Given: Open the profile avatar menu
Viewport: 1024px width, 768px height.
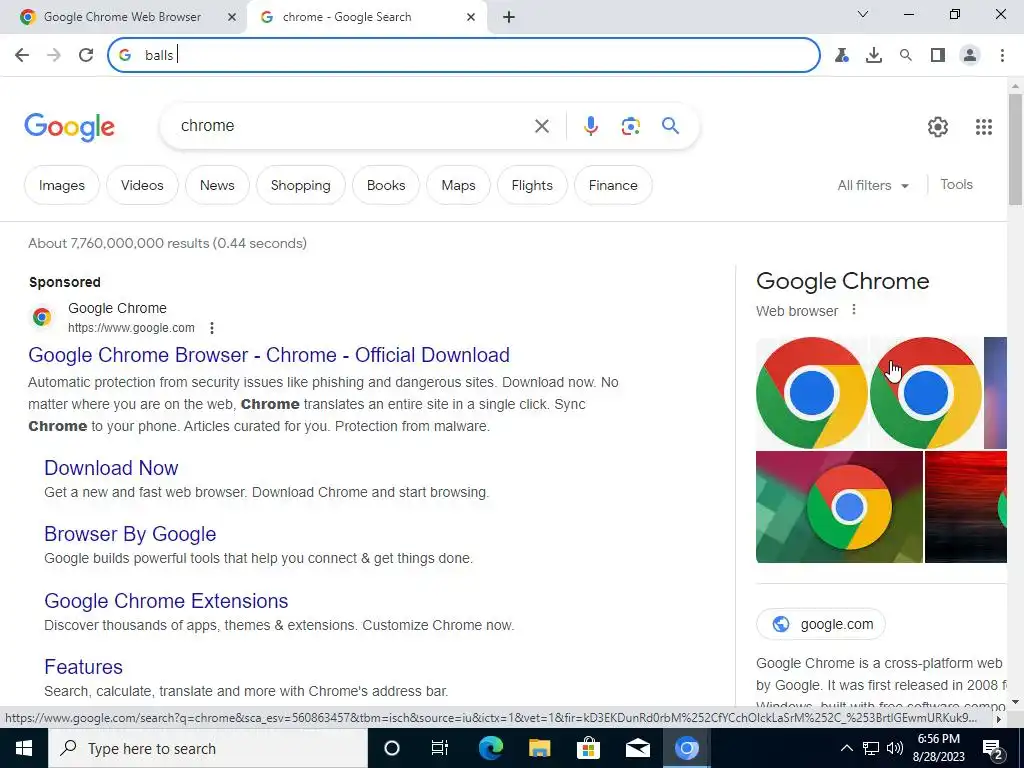Looking at the screenshot, I should tap(970, 56).
